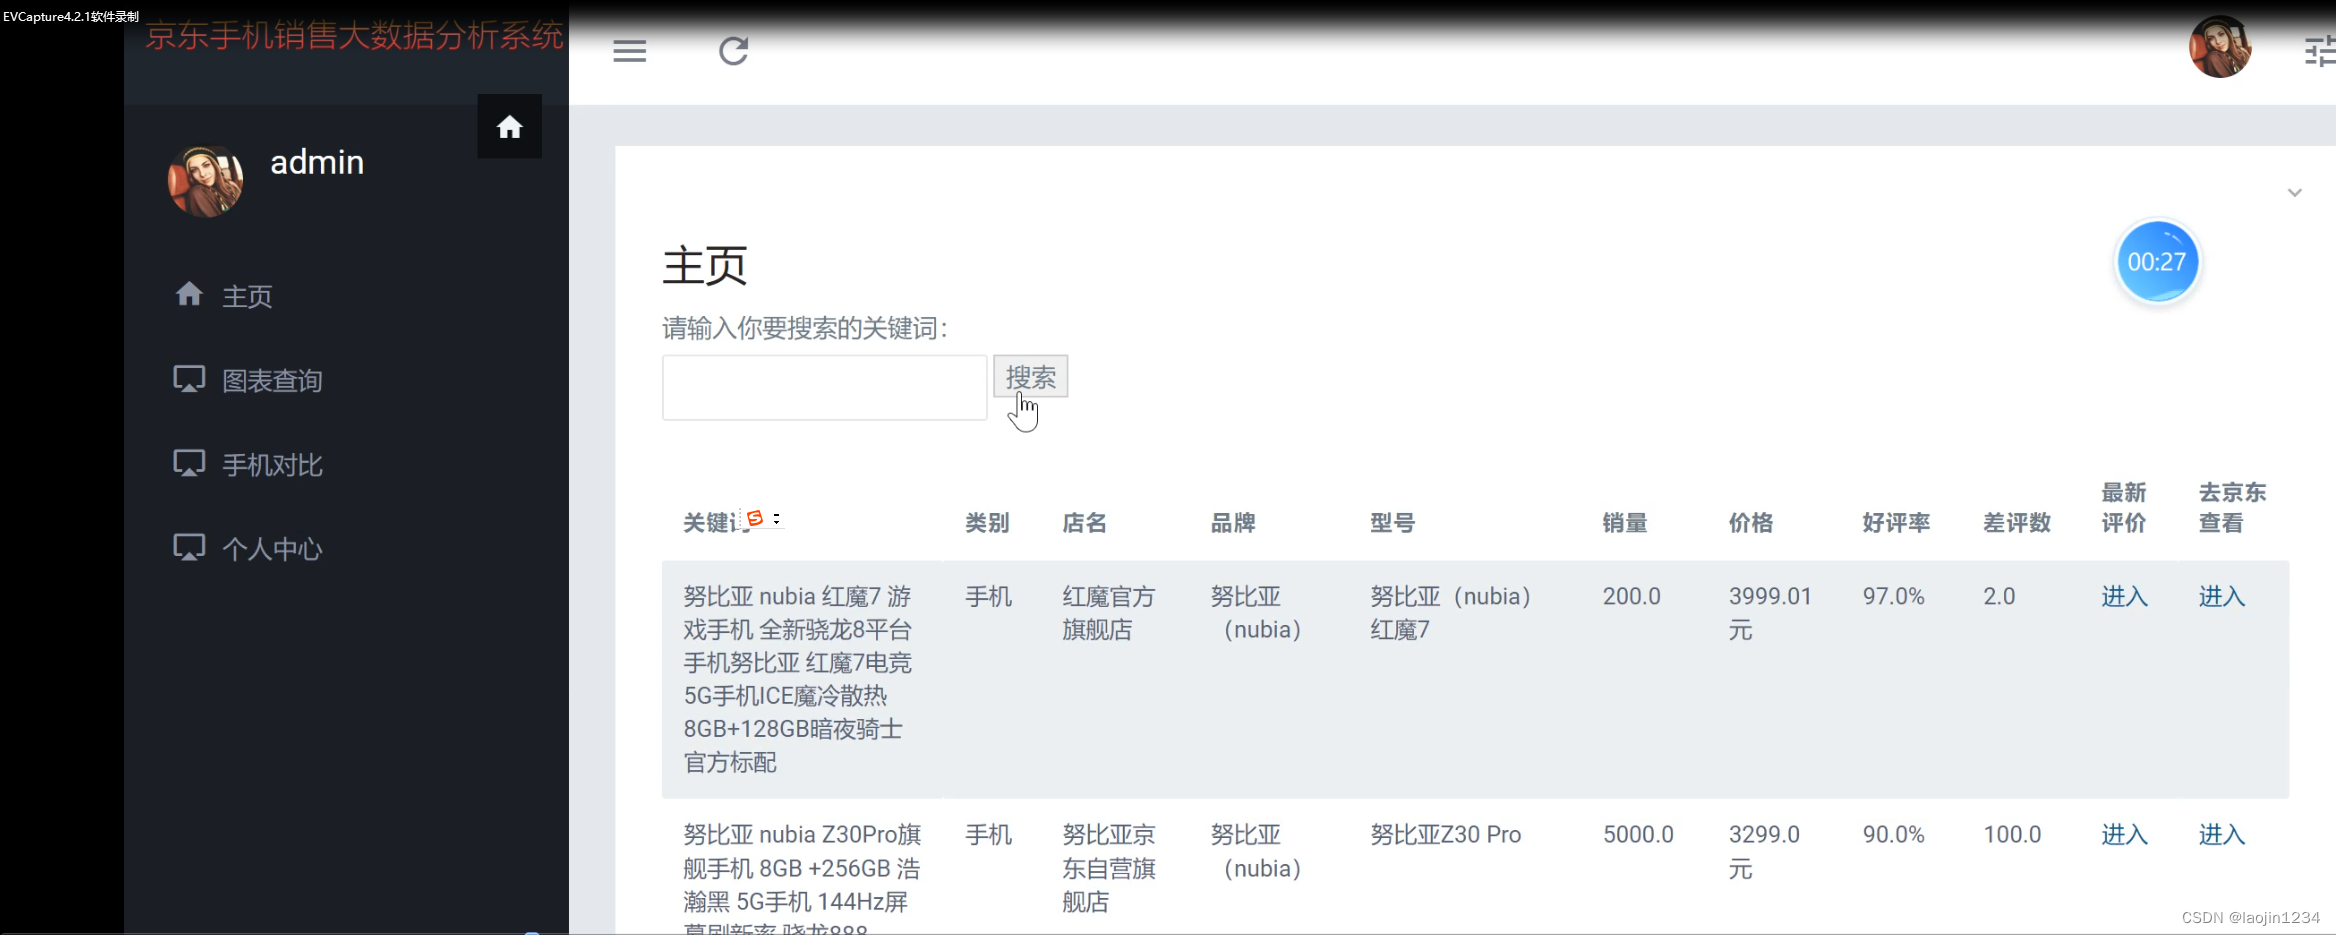
Task: Click into the keyword search input field
Action: (823, 387)
